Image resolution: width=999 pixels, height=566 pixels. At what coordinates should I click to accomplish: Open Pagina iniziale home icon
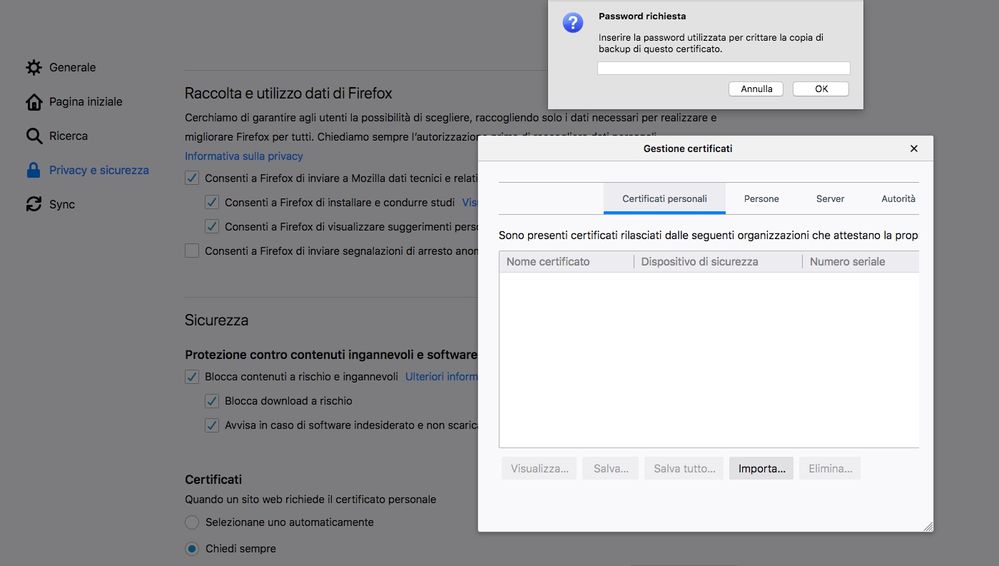point(34,102)
